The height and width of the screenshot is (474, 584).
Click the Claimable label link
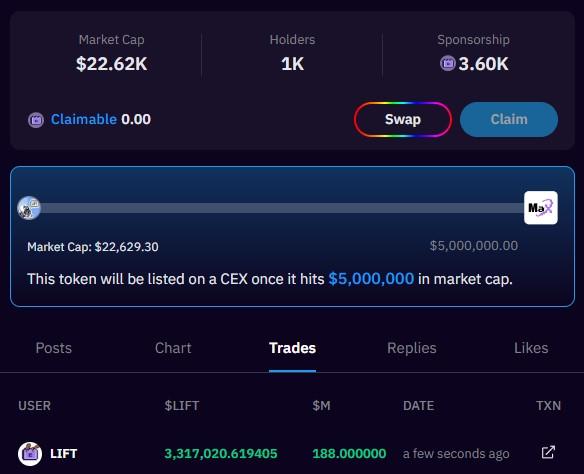84,120
